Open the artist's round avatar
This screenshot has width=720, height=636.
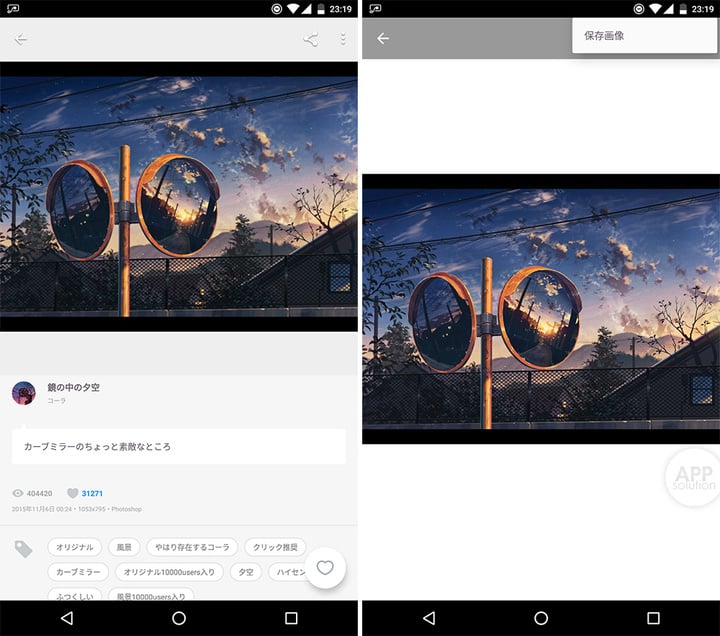(x=23, y=393)
